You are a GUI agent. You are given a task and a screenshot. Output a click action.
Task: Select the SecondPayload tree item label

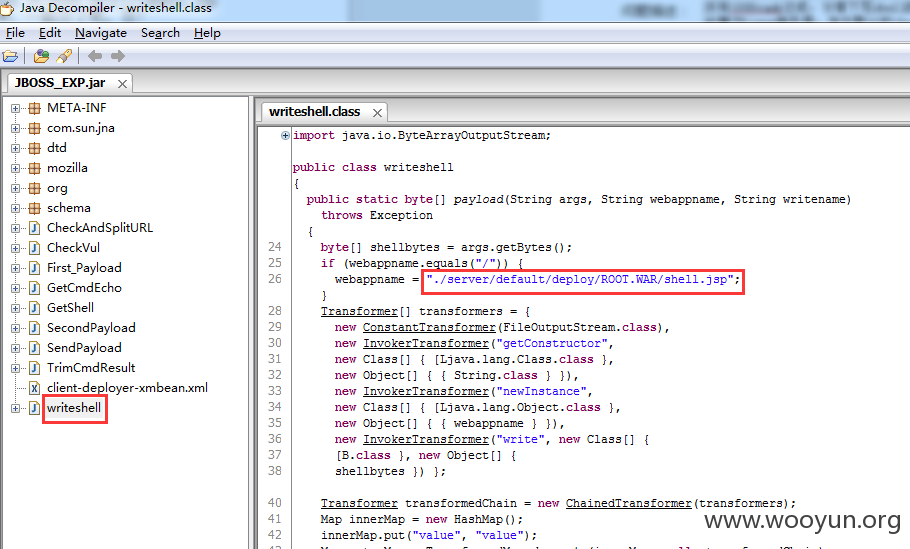coord(91,328)
